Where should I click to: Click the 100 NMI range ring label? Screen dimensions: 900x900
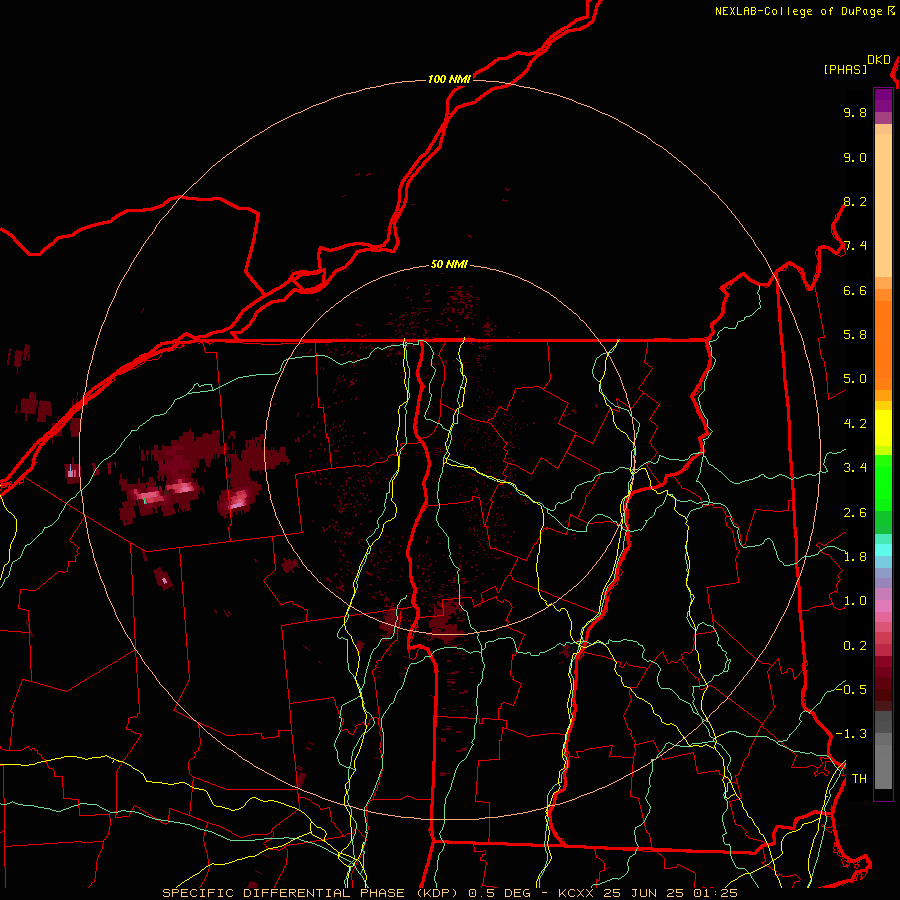pyautogui.click(x=449, y=79)
